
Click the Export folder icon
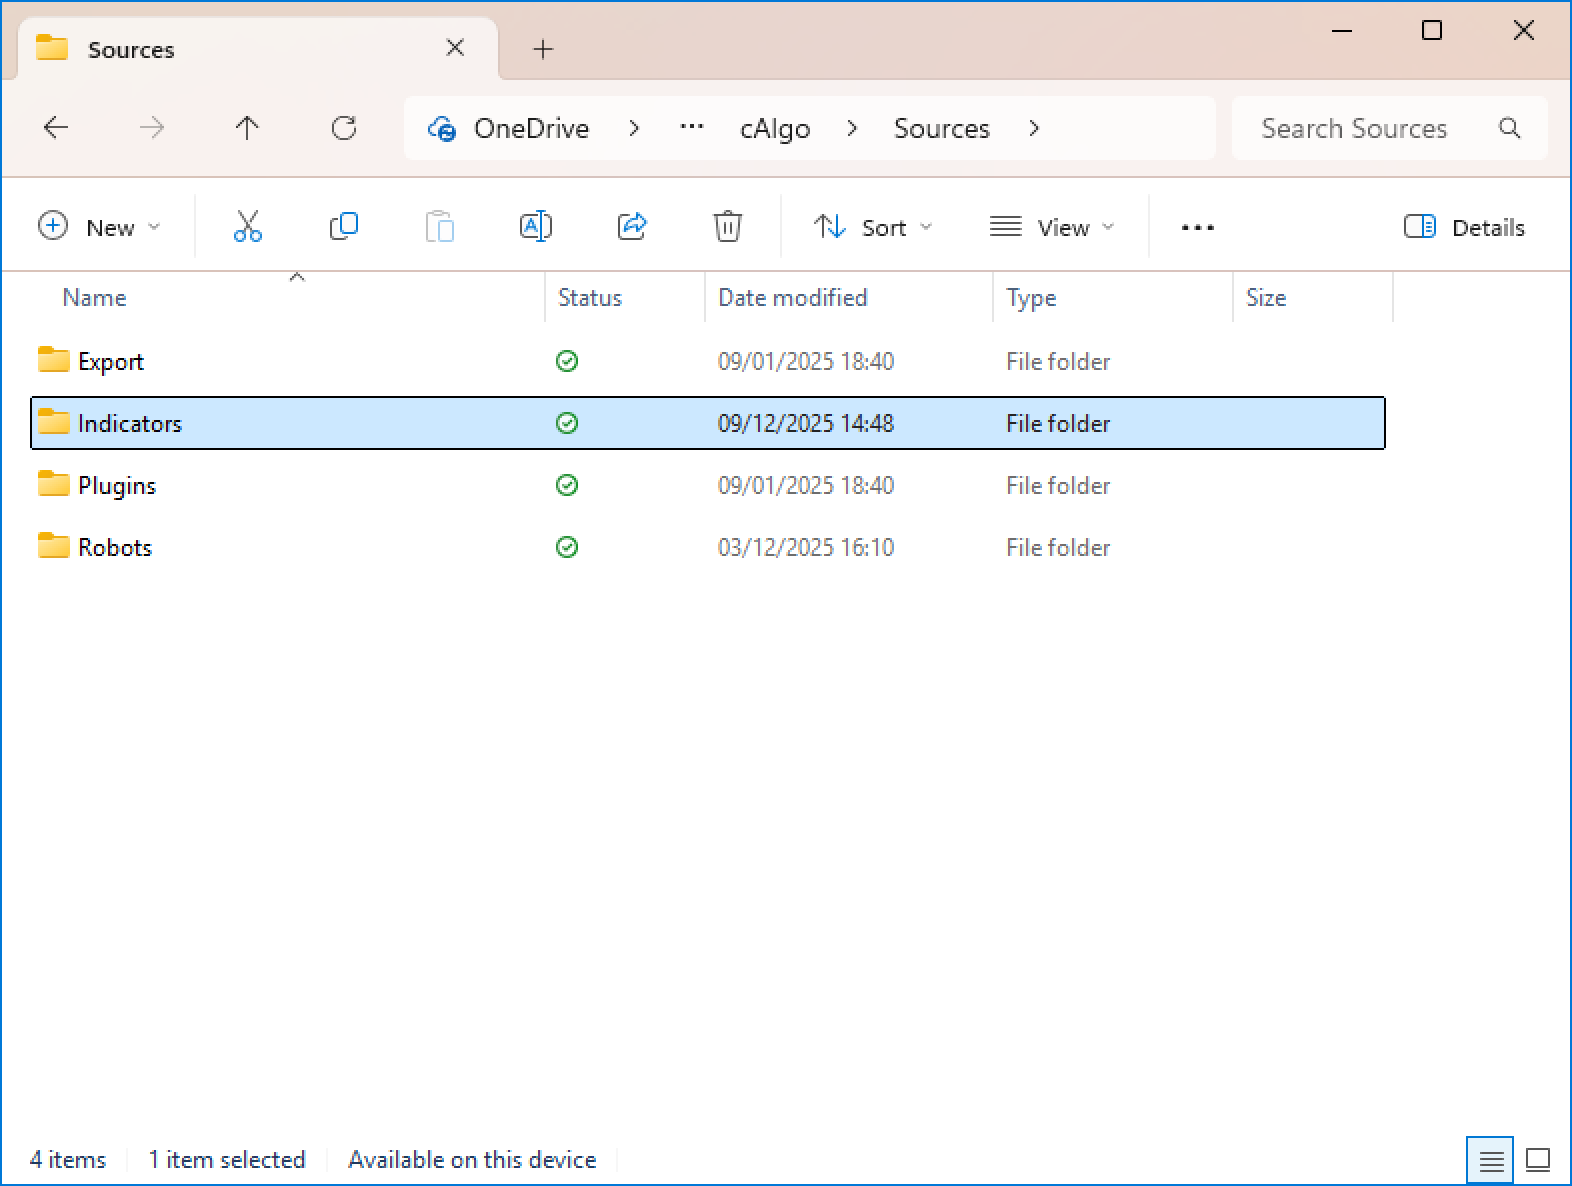click(x=53, y=360)
